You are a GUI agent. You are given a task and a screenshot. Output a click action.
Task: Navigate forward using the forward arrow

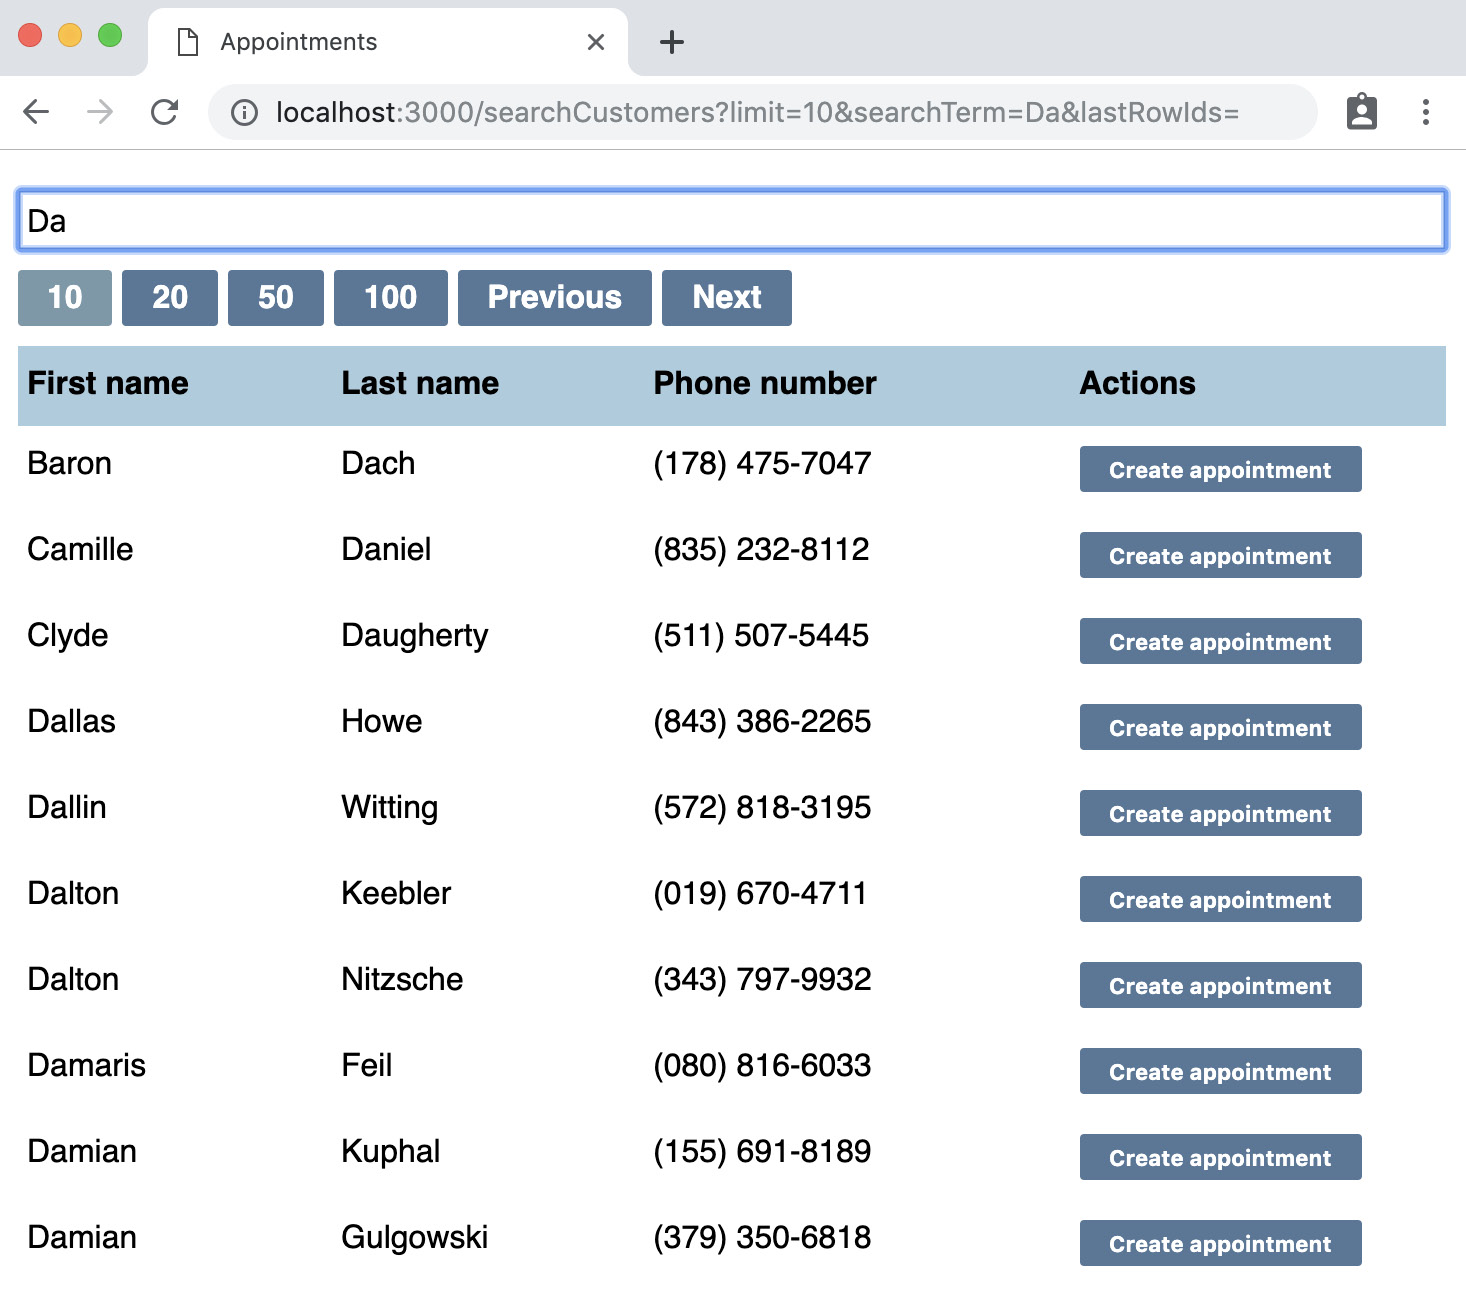tap(100, 112)
